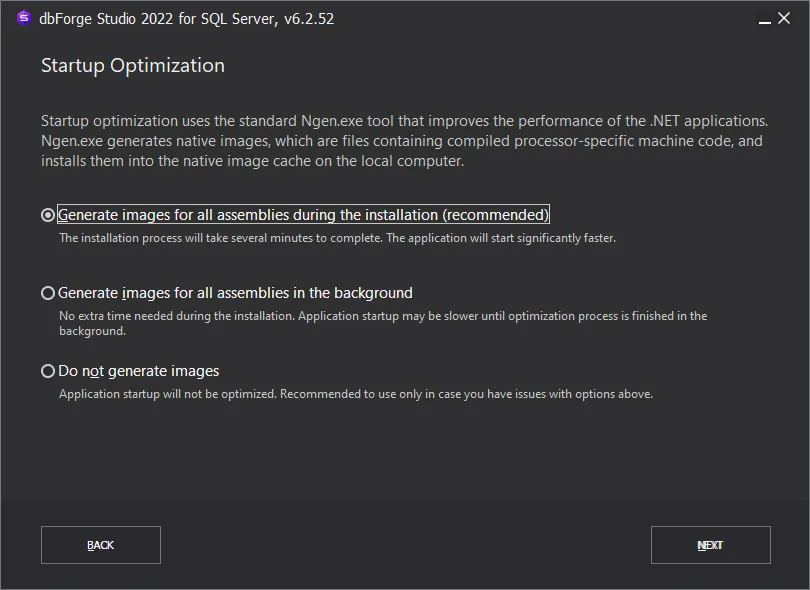Select the 'Do not generate images' radio circle

pyautogui.click(x=48, y=371)
